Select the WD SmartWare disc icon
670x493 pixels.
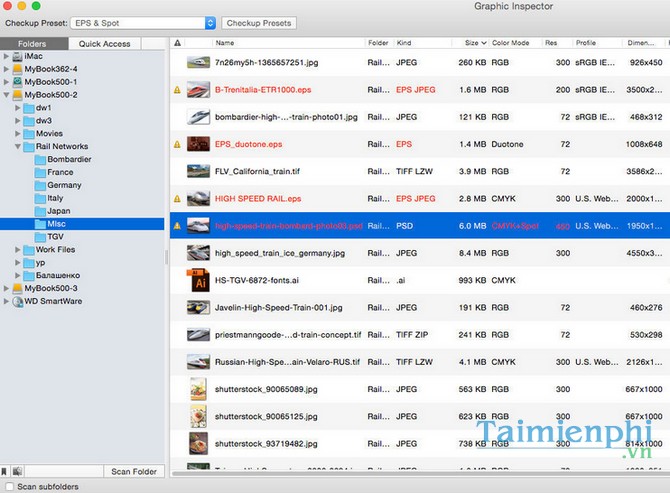[18, 302]
